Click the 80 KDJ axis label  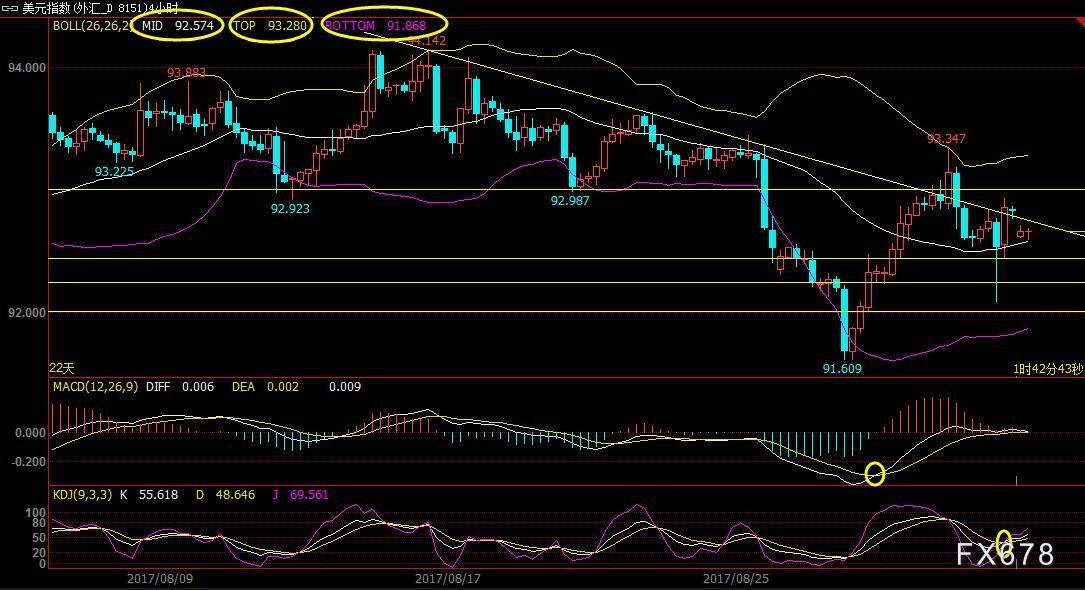39,524
